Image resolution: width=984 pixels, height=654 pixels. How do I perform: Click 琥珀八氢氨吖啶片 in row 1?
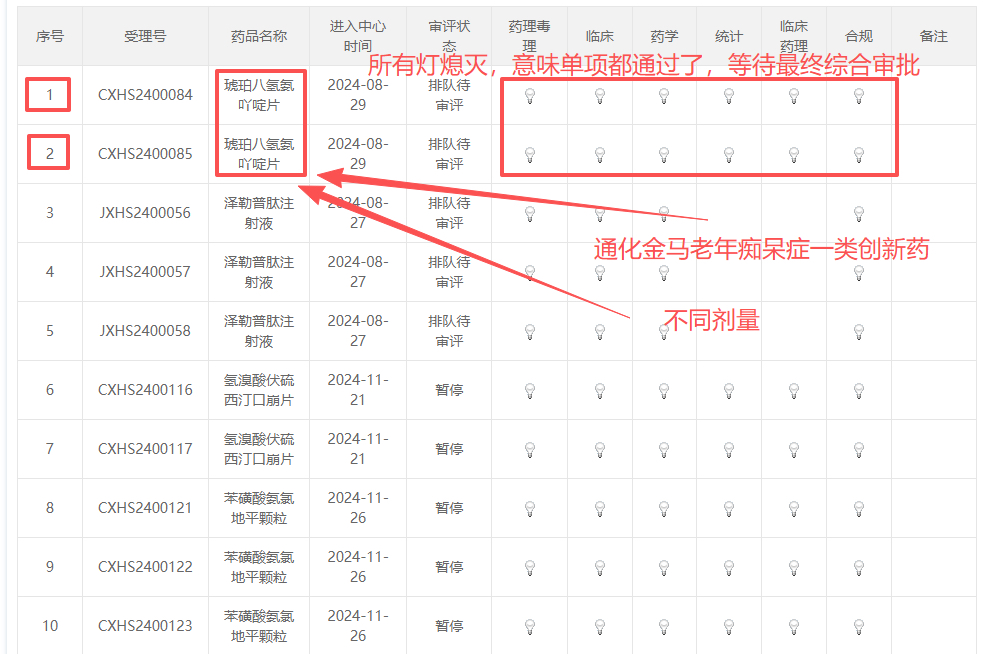[259, 95]
